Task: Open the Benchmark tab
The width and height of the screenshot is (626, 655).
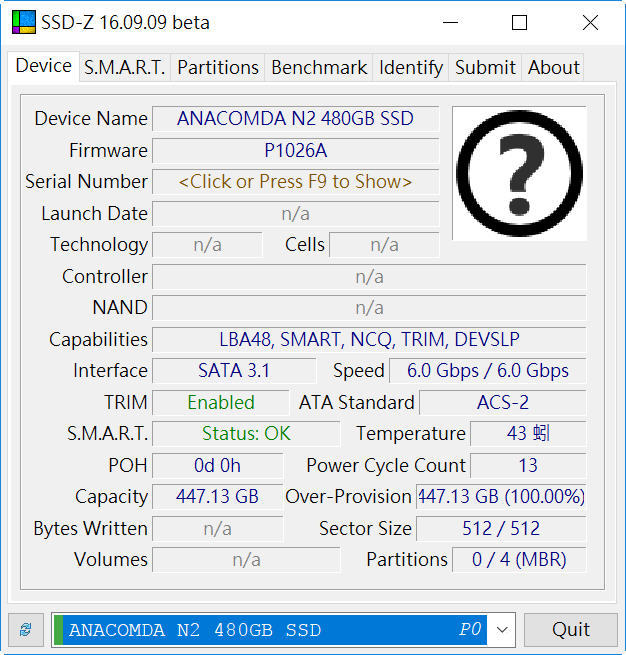Action: pyautogui.click(x=319, y=67)
